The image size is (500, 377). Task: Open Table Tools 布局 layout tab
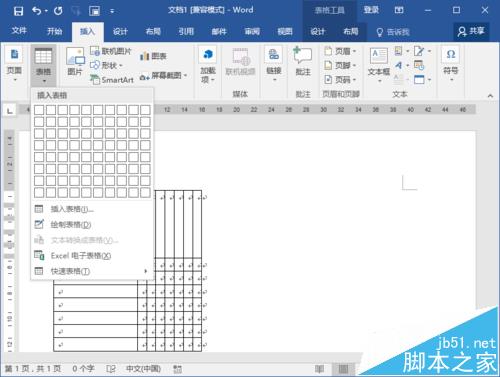[x=350, y=31]
